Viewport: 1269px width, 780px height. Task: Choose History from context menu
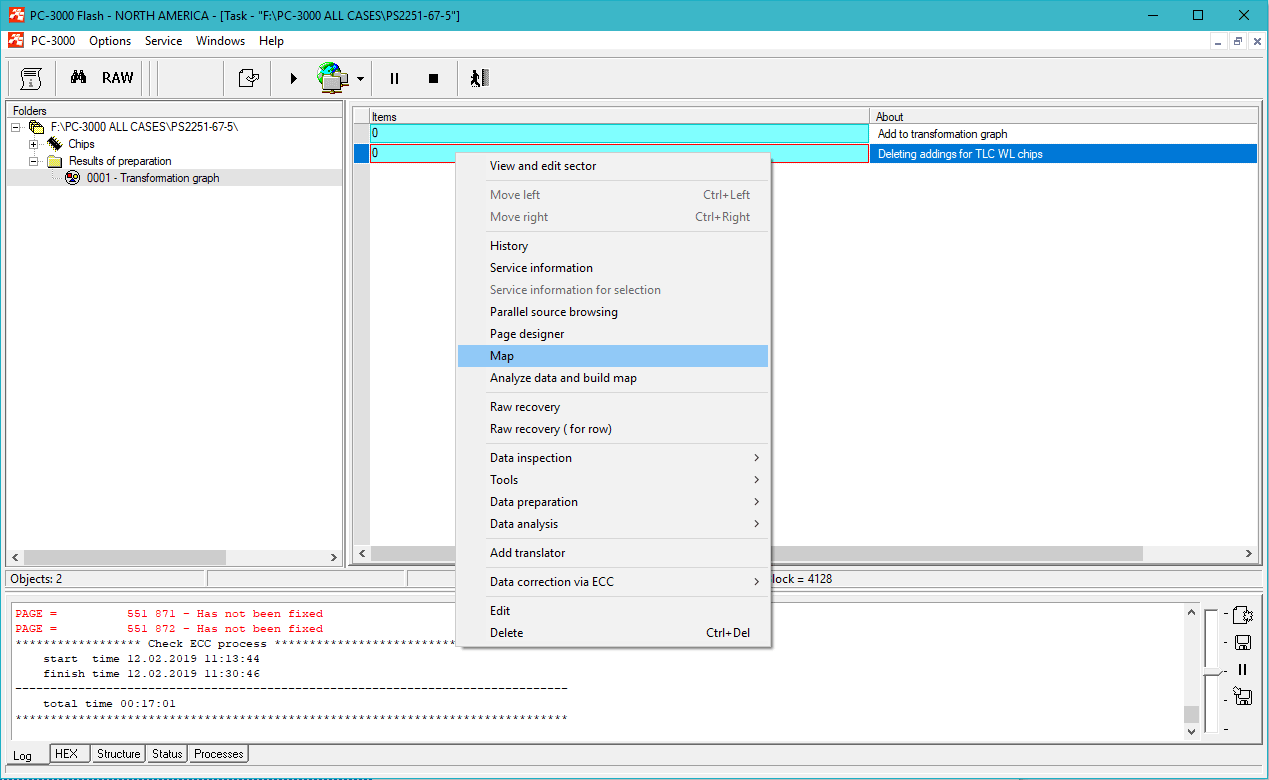tap(613, 246)
